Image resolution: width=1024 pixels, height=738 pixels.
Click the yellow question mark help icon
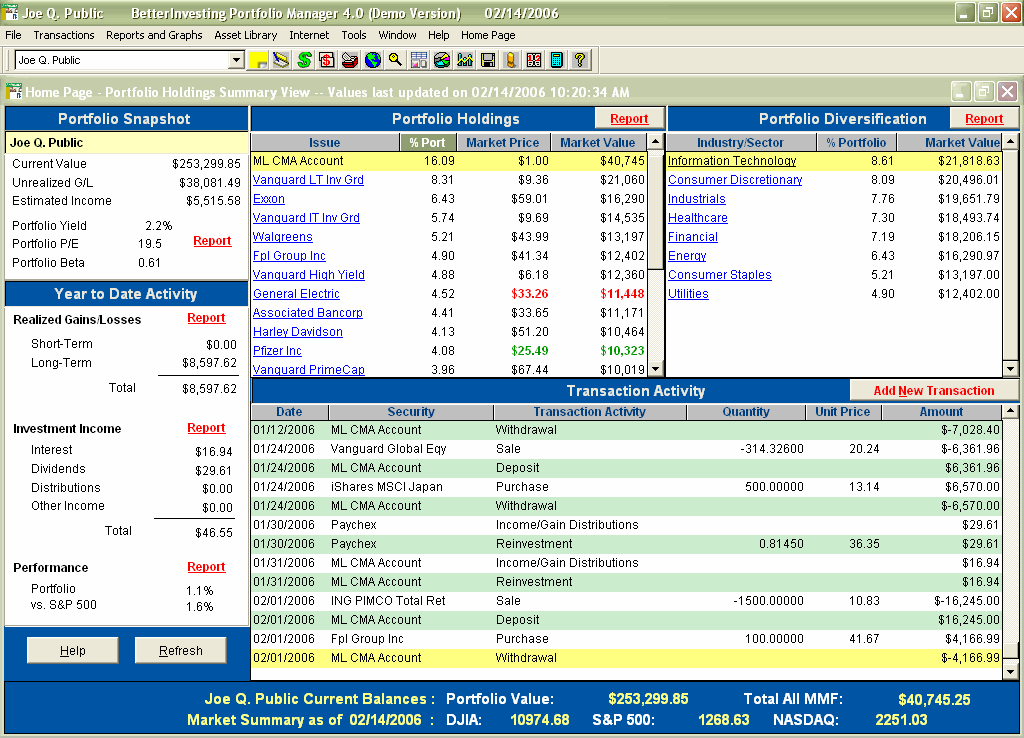click(x=580, y=60)
